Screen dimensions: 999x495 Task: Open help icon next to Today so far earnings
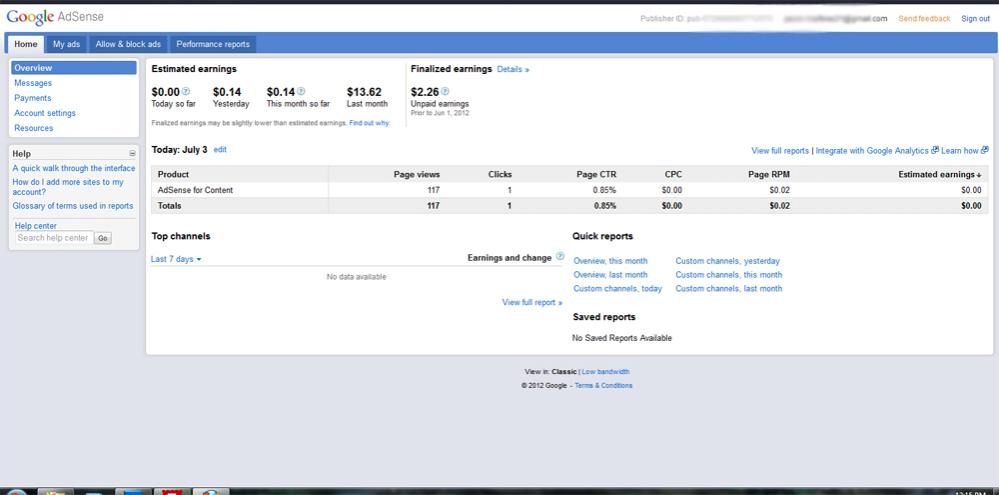coord(186,92)
